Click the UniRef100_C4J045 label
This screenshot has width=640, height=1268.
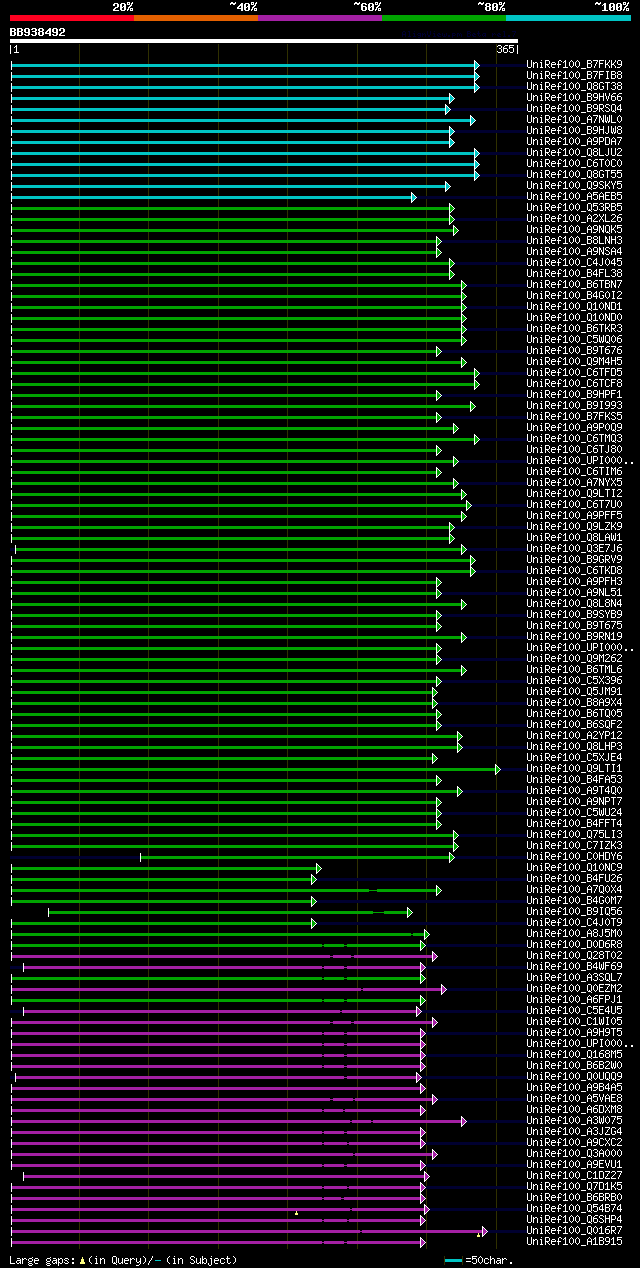(574, 263)
